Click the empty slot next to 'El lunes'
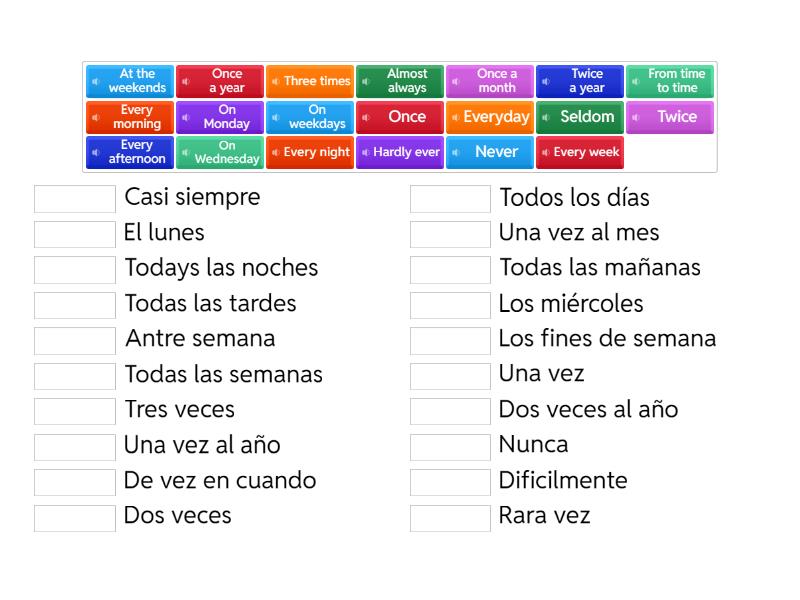 [75, 234]
